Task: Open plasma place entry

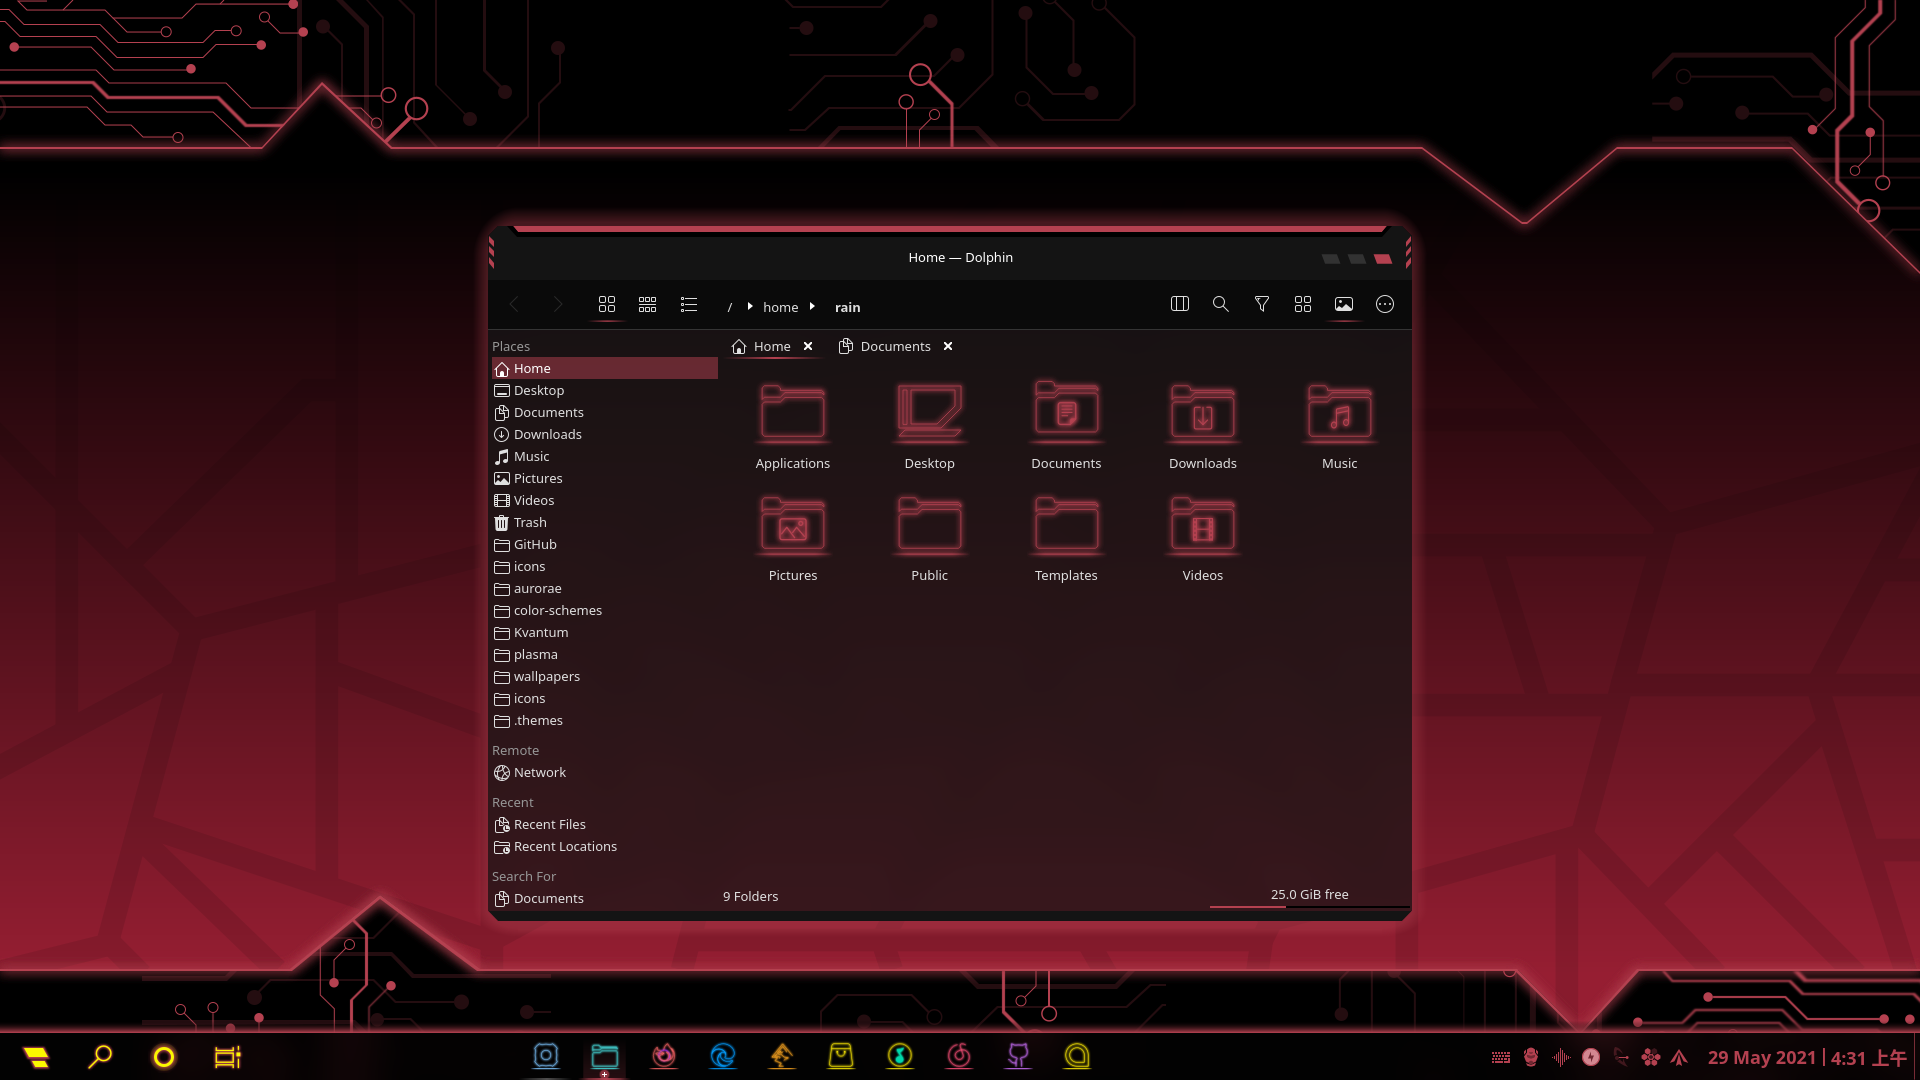Action: coord(605,654)
